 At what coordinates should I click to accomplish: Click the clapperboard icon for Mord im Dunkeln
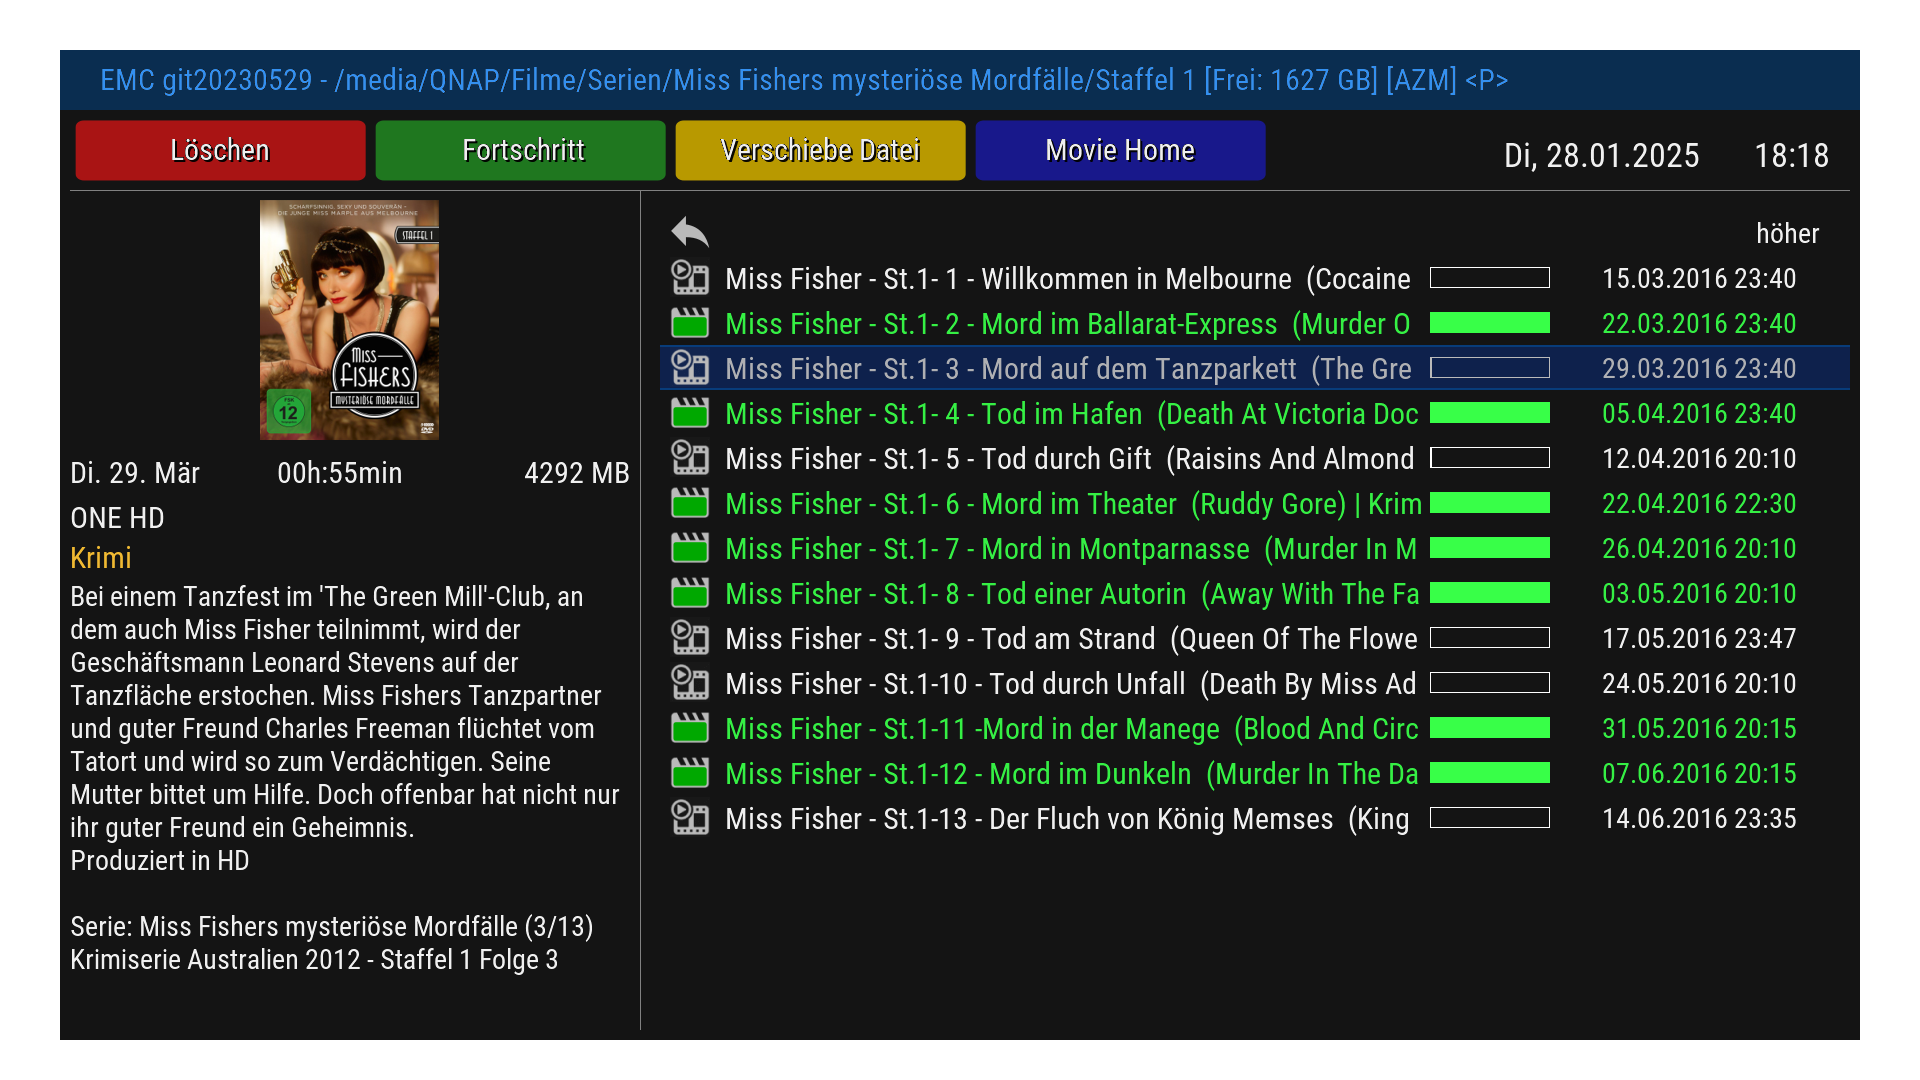(x=689, y=773)
